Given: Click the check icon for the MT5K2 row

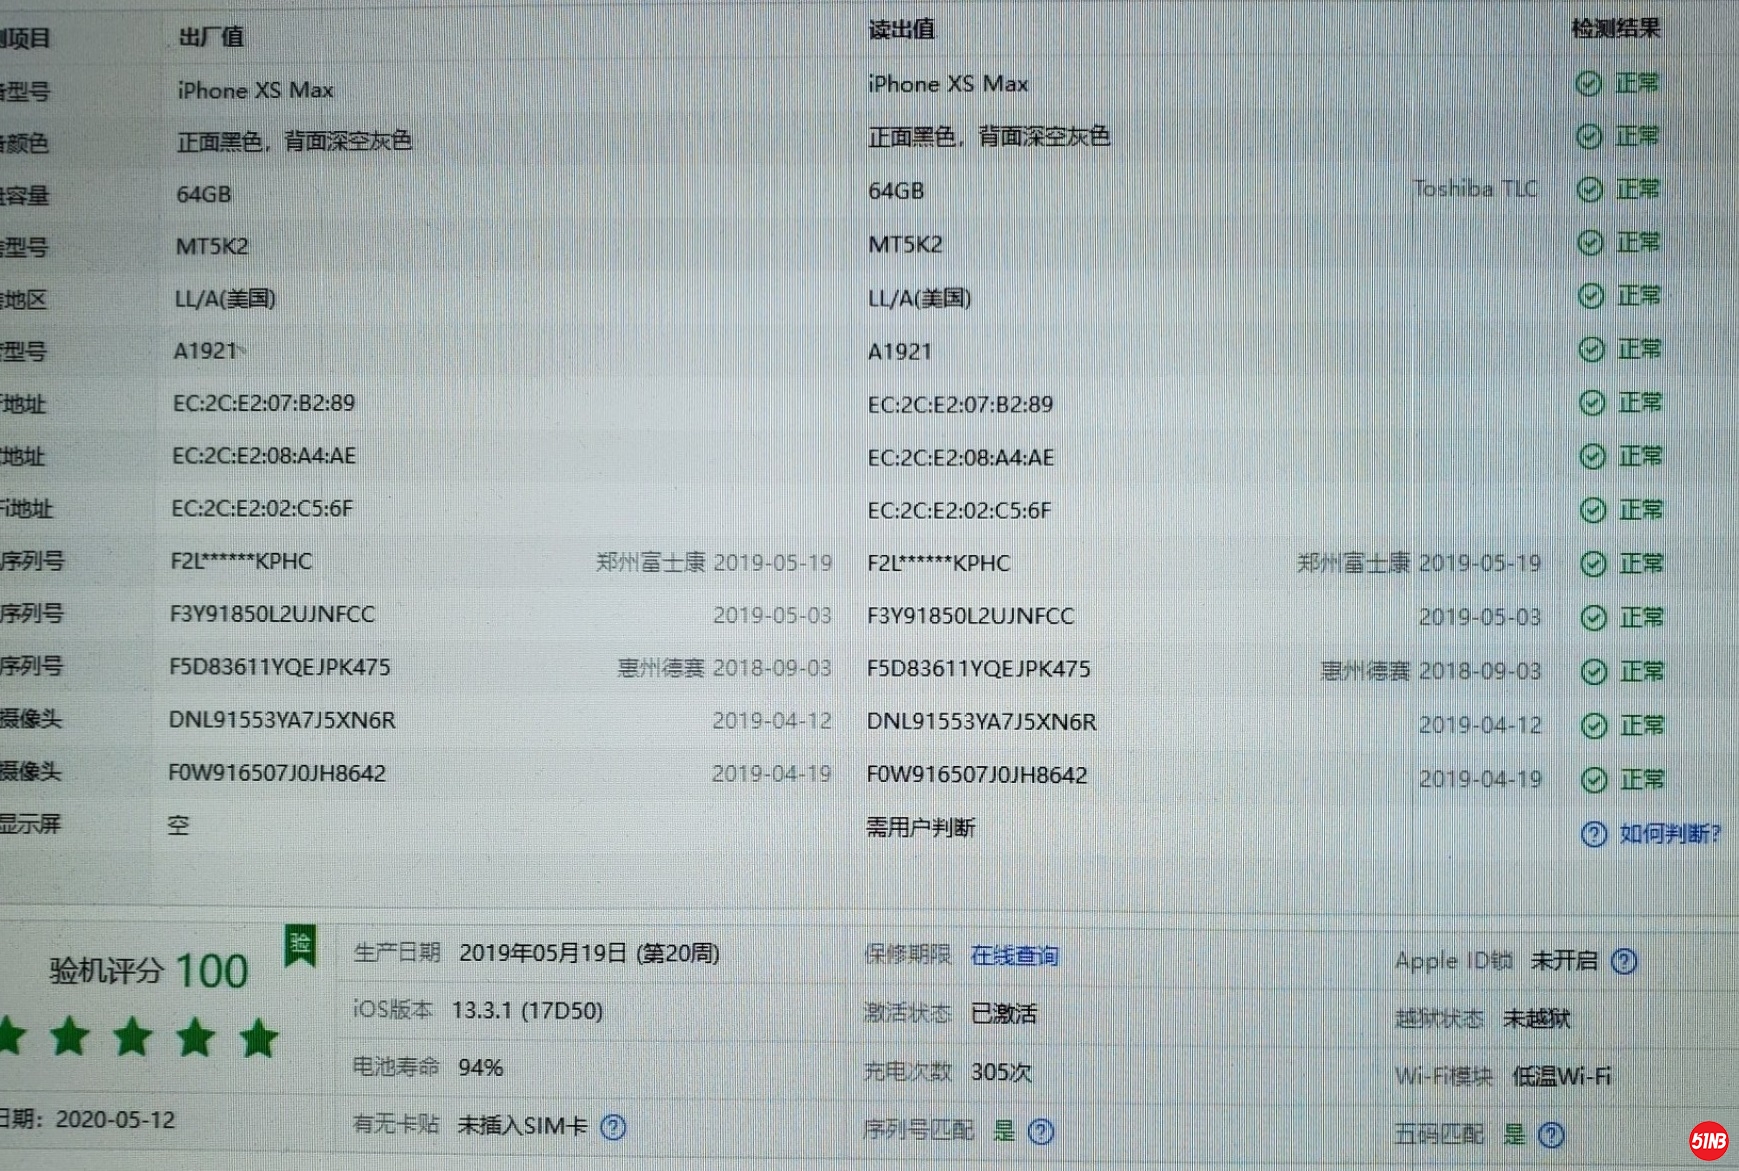Looking at the screenshot, I should coord(1590,243).
